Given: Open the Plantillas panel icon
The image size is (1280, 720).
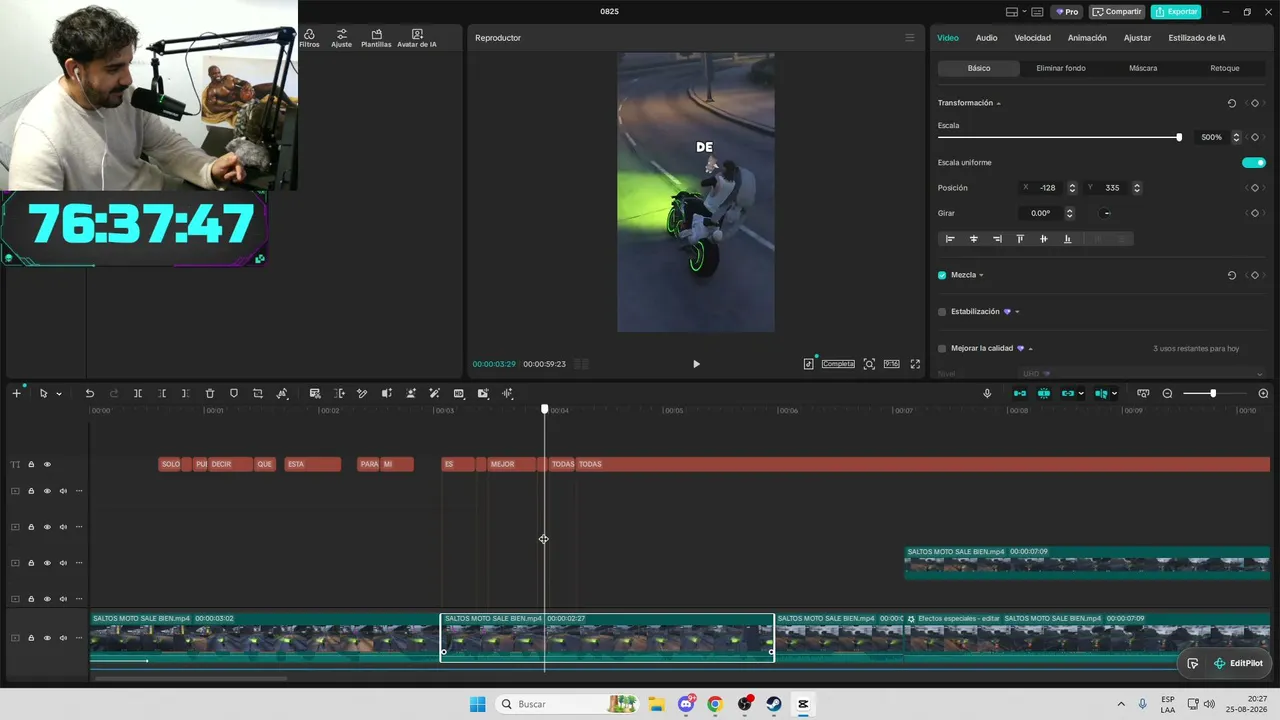Looking at the screenshot, I should pos(376,38).
